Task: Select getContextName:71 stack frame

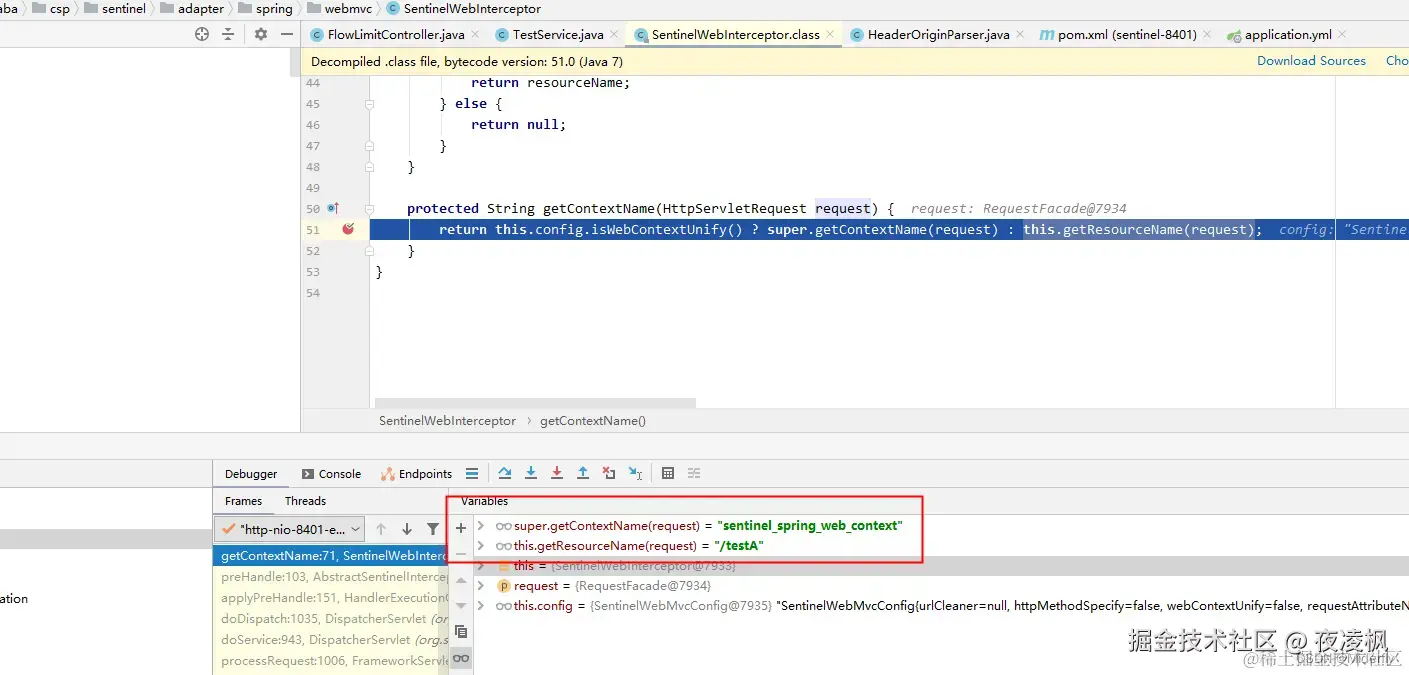Action: click(x=331, y=556)
